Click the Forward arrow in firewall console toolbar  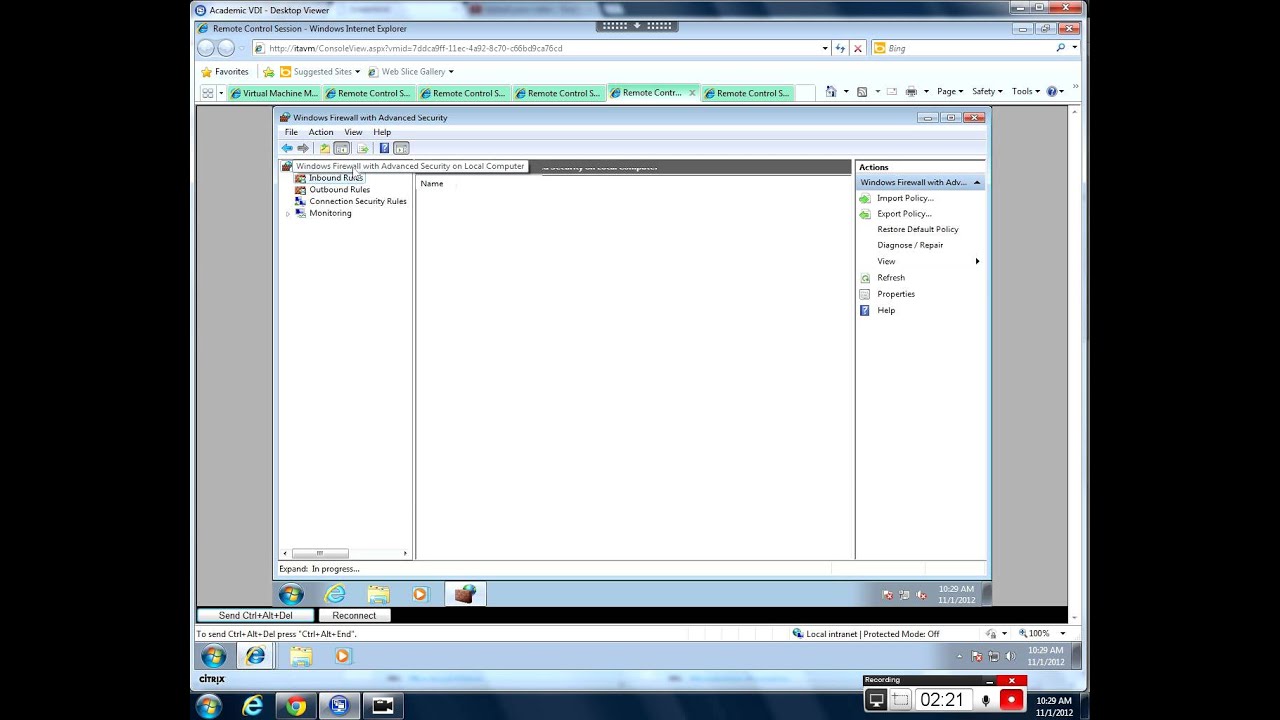point(303,148)
